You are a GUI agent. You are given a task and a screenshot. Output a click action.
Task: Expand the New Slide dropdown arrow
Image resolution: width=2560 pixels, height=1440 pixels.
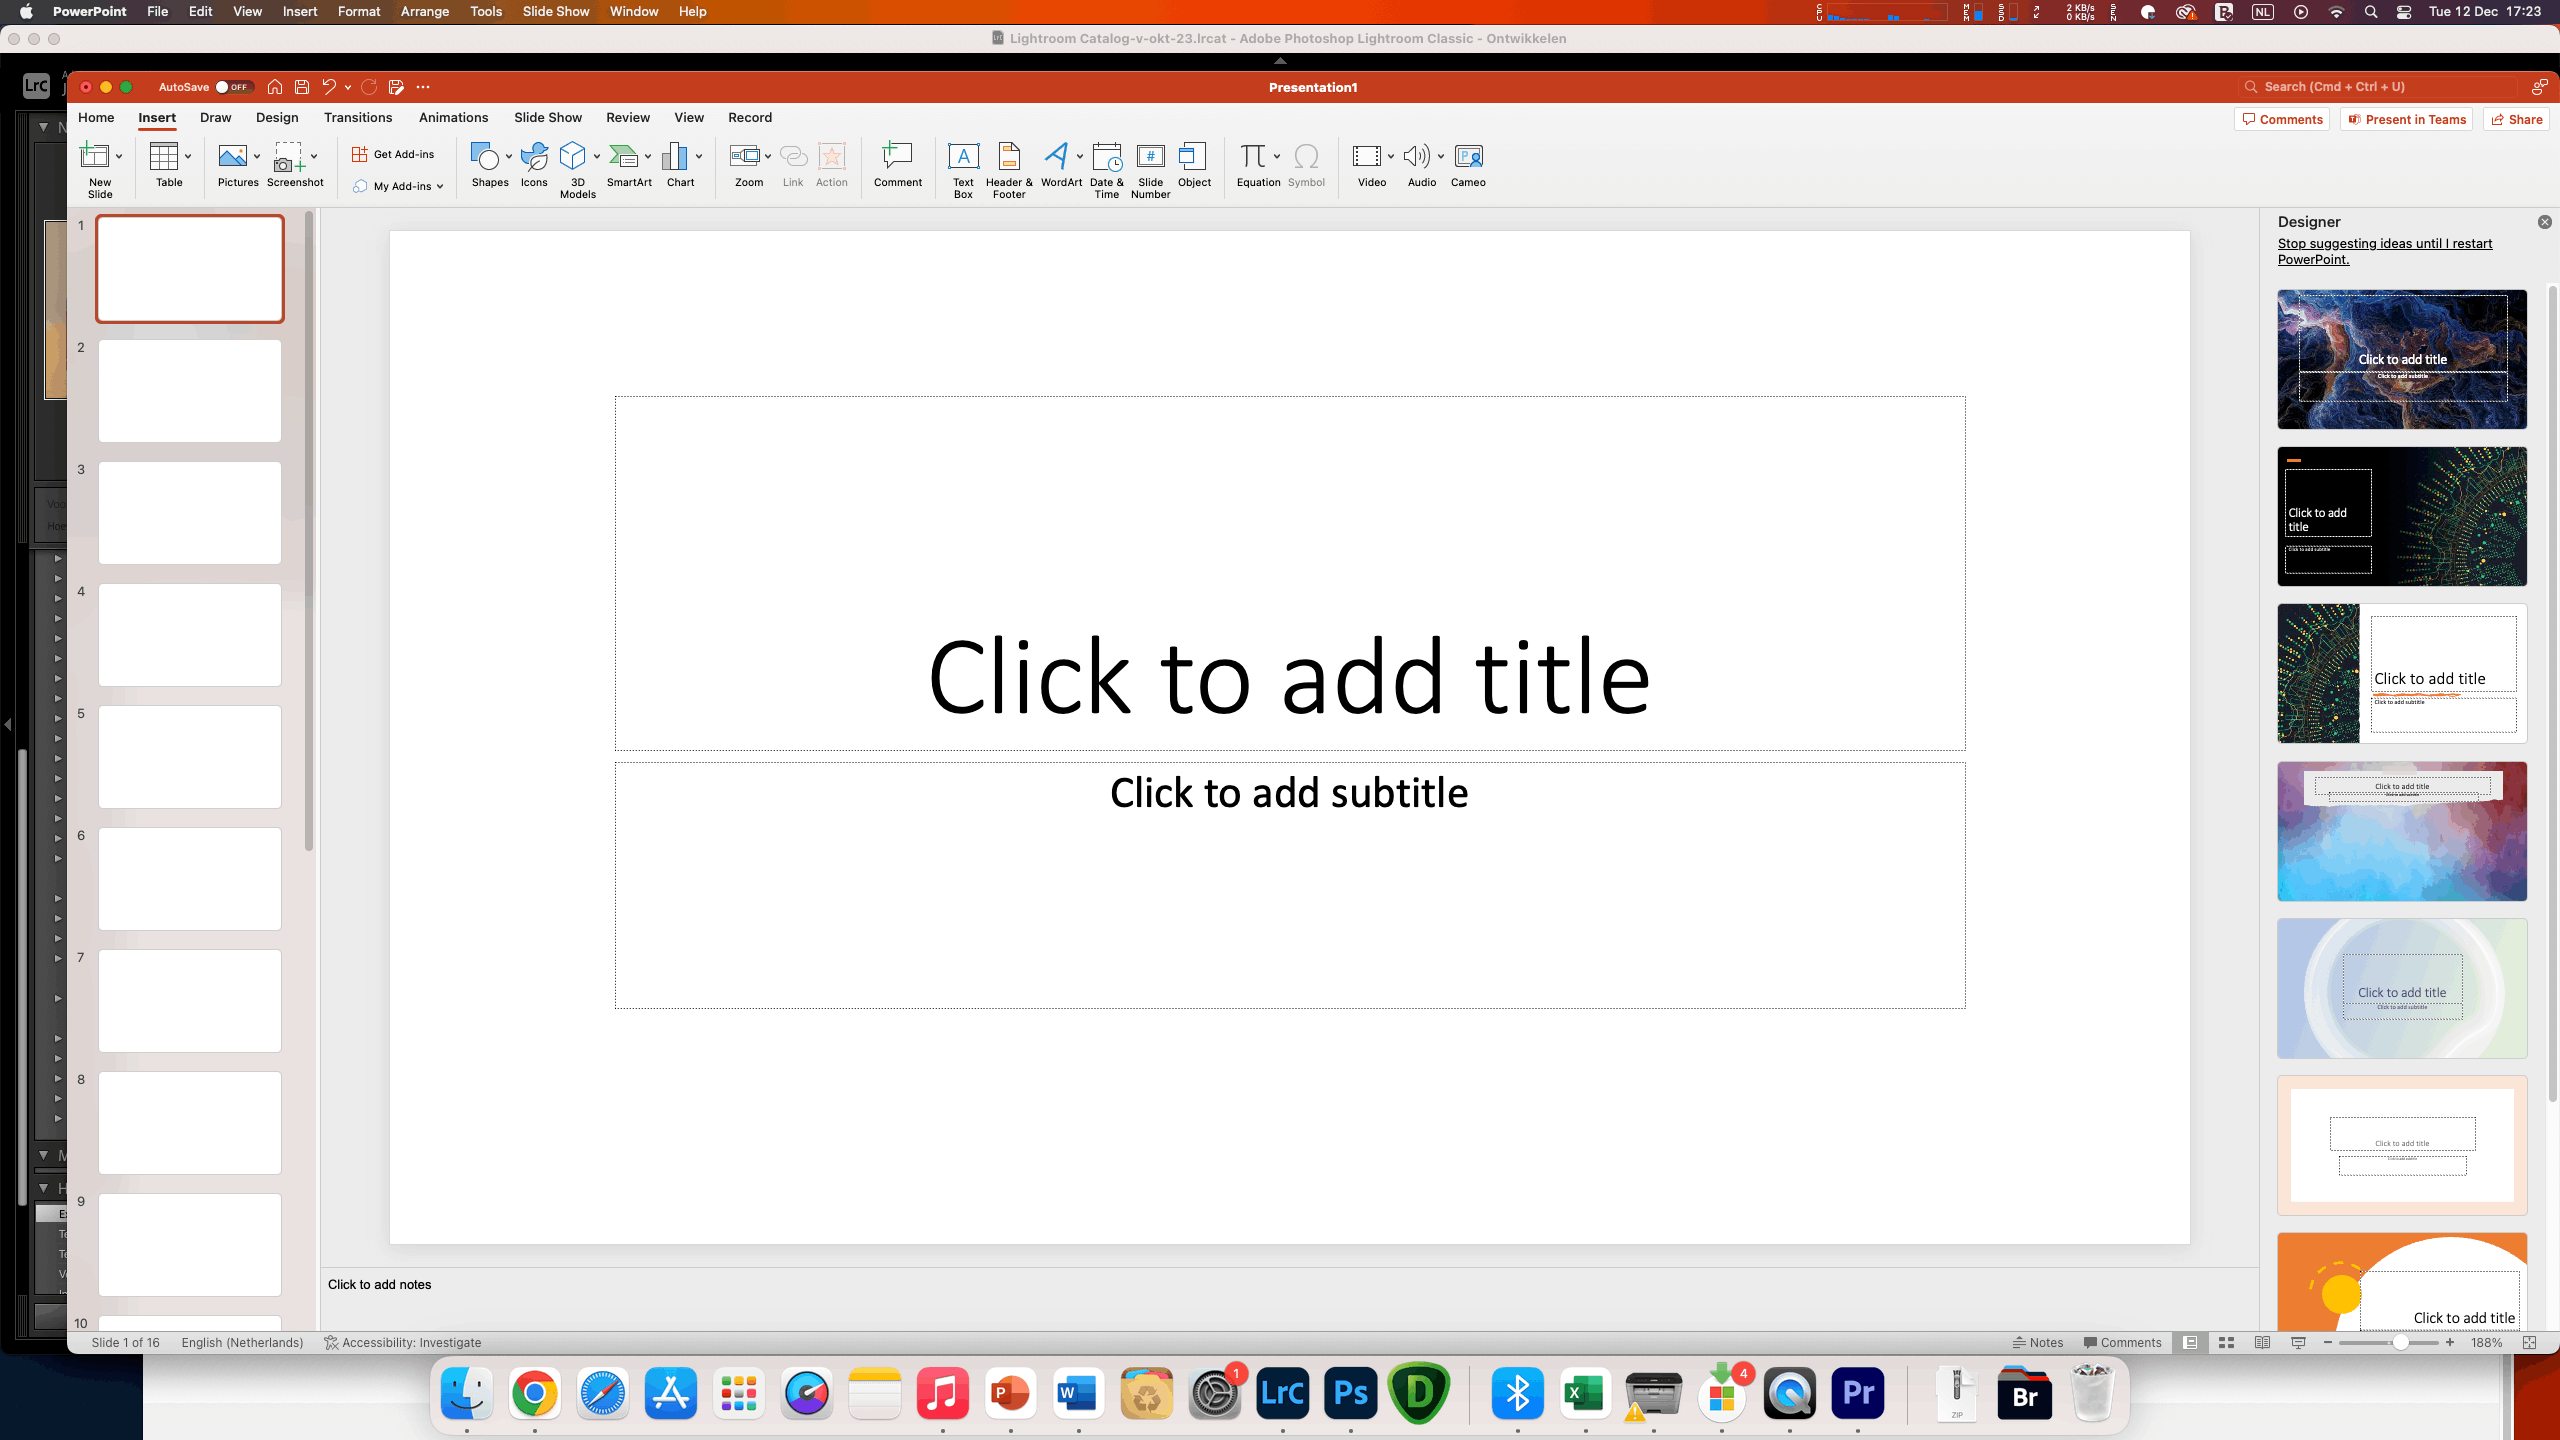coord(119,157)
